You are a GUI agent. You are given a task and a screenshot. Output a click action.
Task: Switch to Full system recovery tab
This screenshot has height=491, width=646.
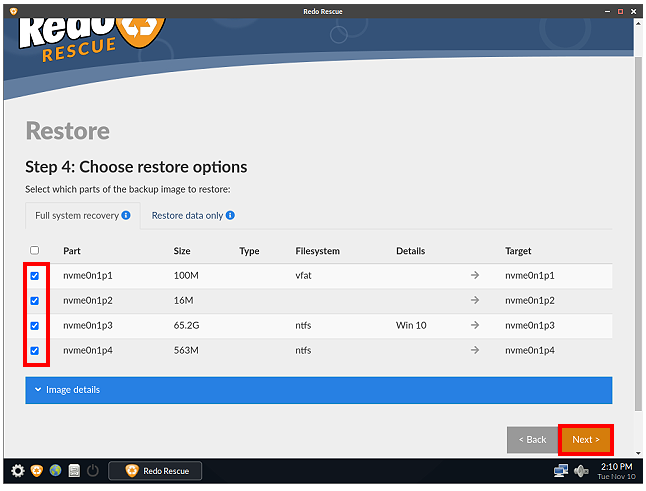click(82, 215)
